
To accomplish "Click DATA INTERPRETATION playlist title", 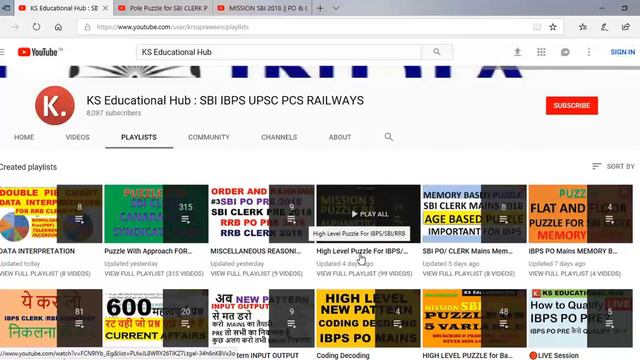I will point(37,251).
